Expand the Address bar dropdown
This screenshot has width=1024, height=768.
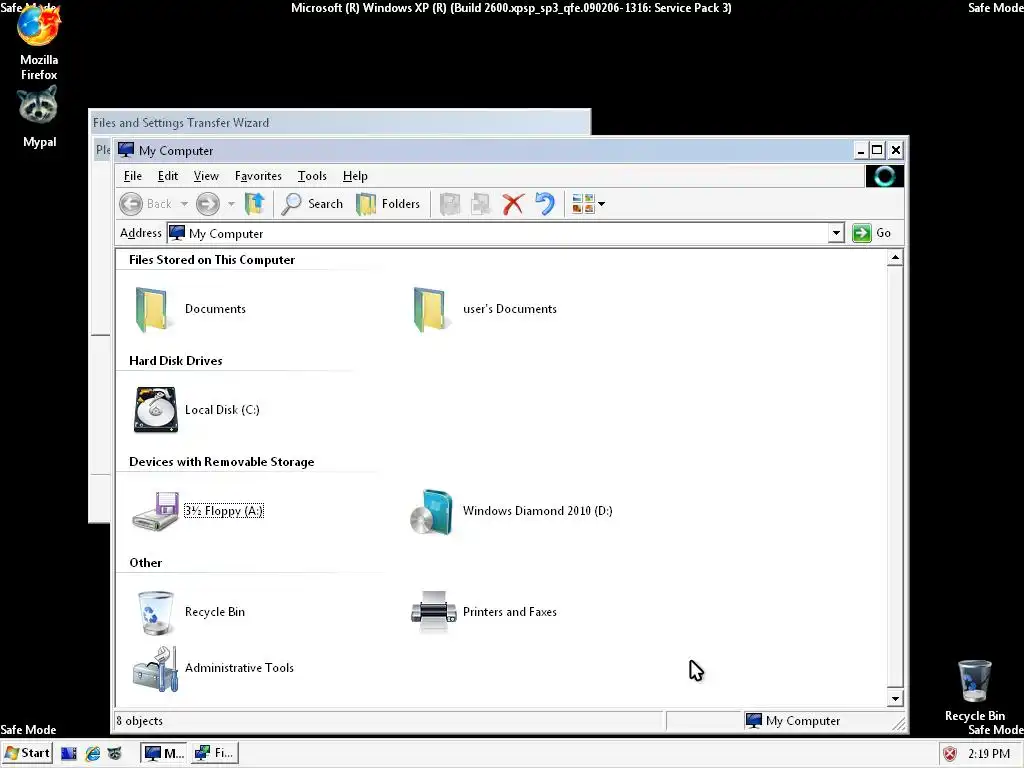tap(836, 233)
